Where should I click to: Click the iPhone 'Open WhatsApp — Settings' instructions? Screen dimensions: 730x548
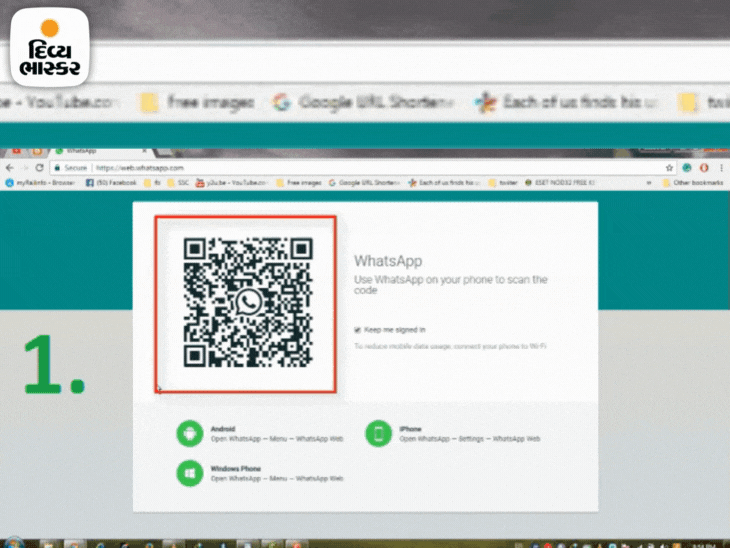[470, 439]
